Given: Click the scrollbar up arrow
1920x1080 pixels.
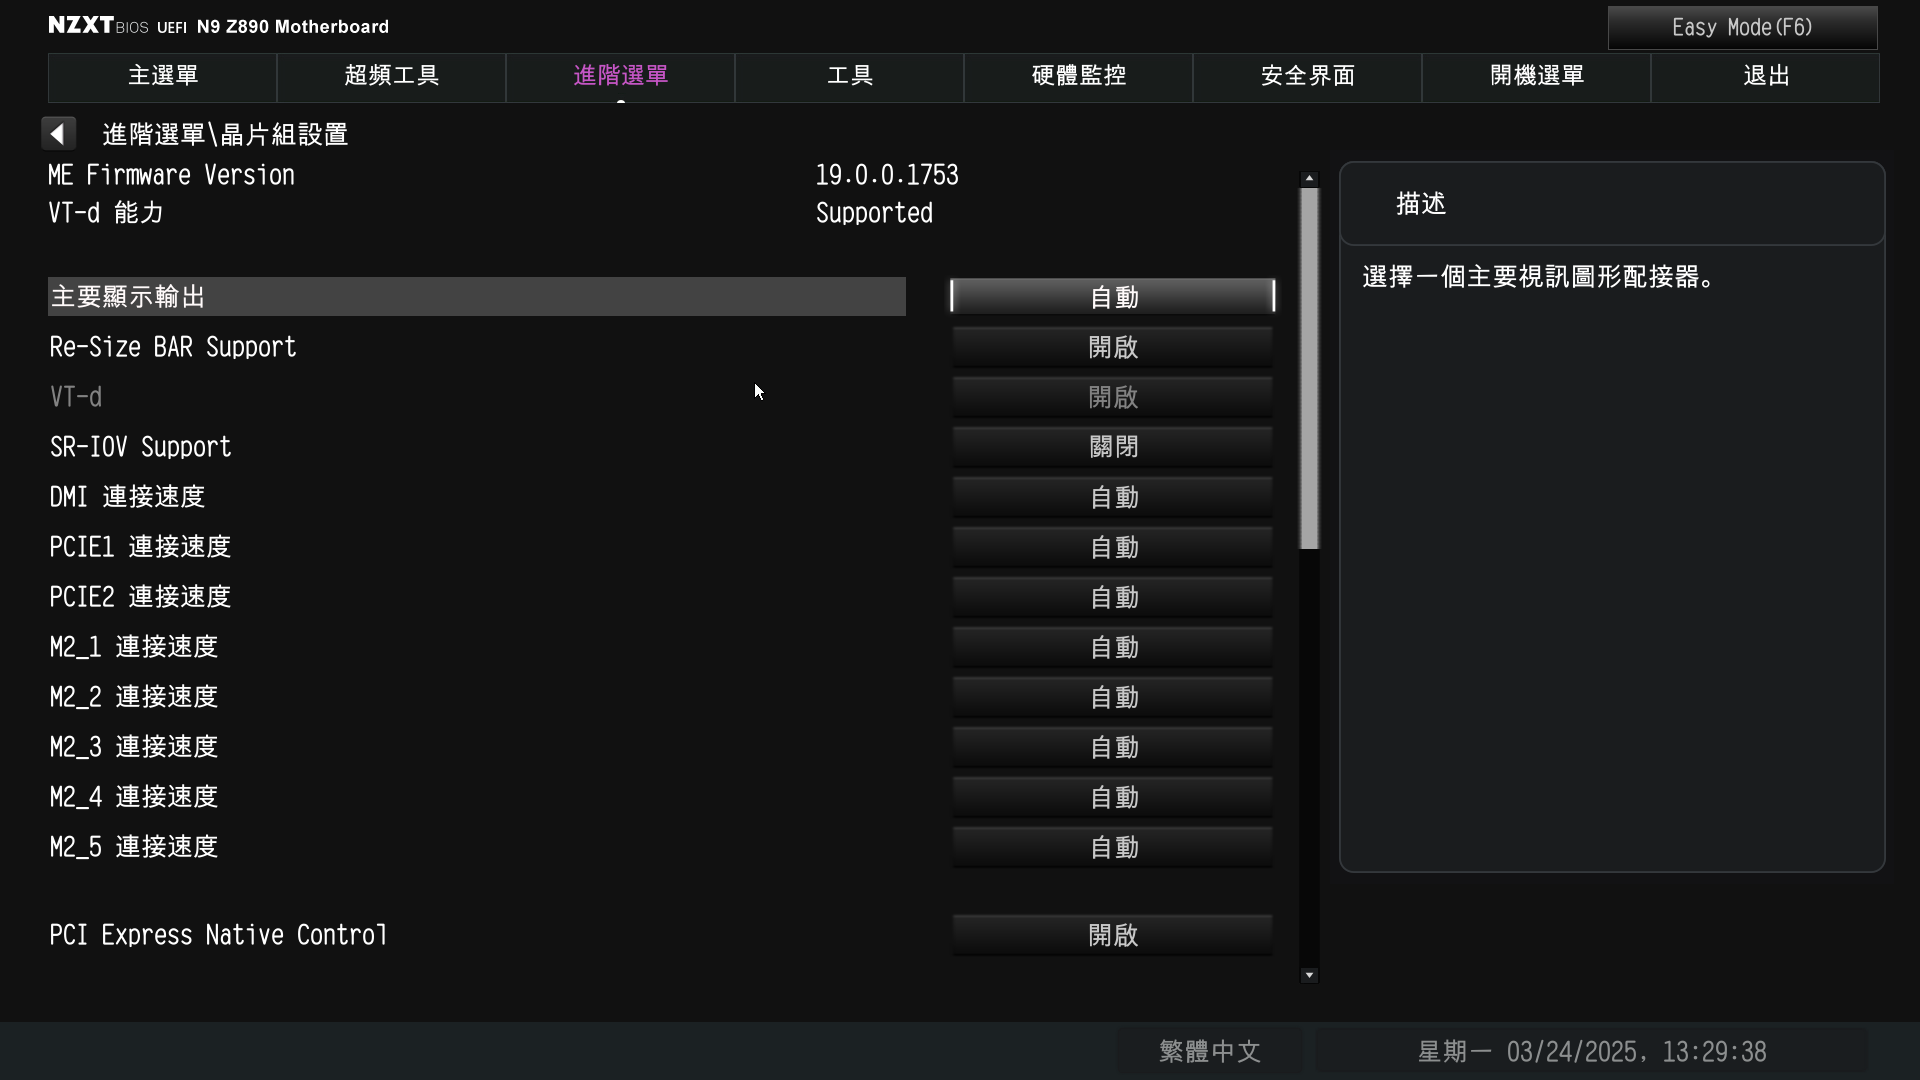Looking at the screenshot, I should pyautogui.click(x=1309, y=178).
